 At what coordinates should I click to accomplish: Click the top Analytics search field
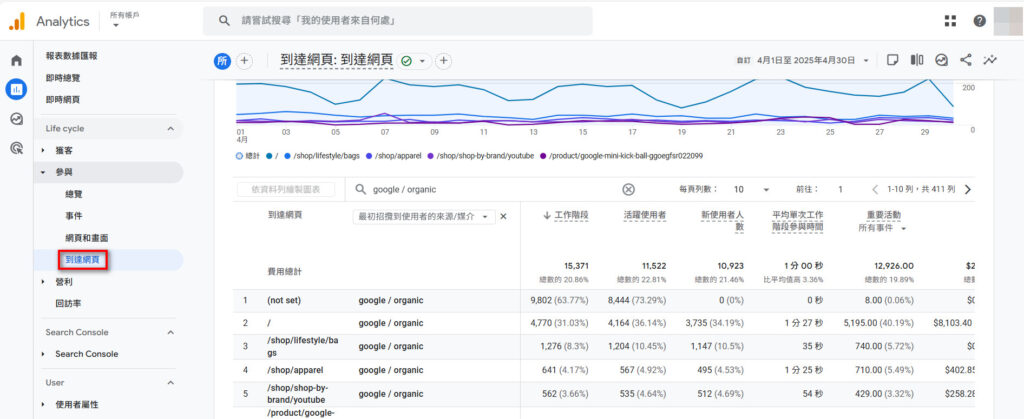[x=400, y=21]
